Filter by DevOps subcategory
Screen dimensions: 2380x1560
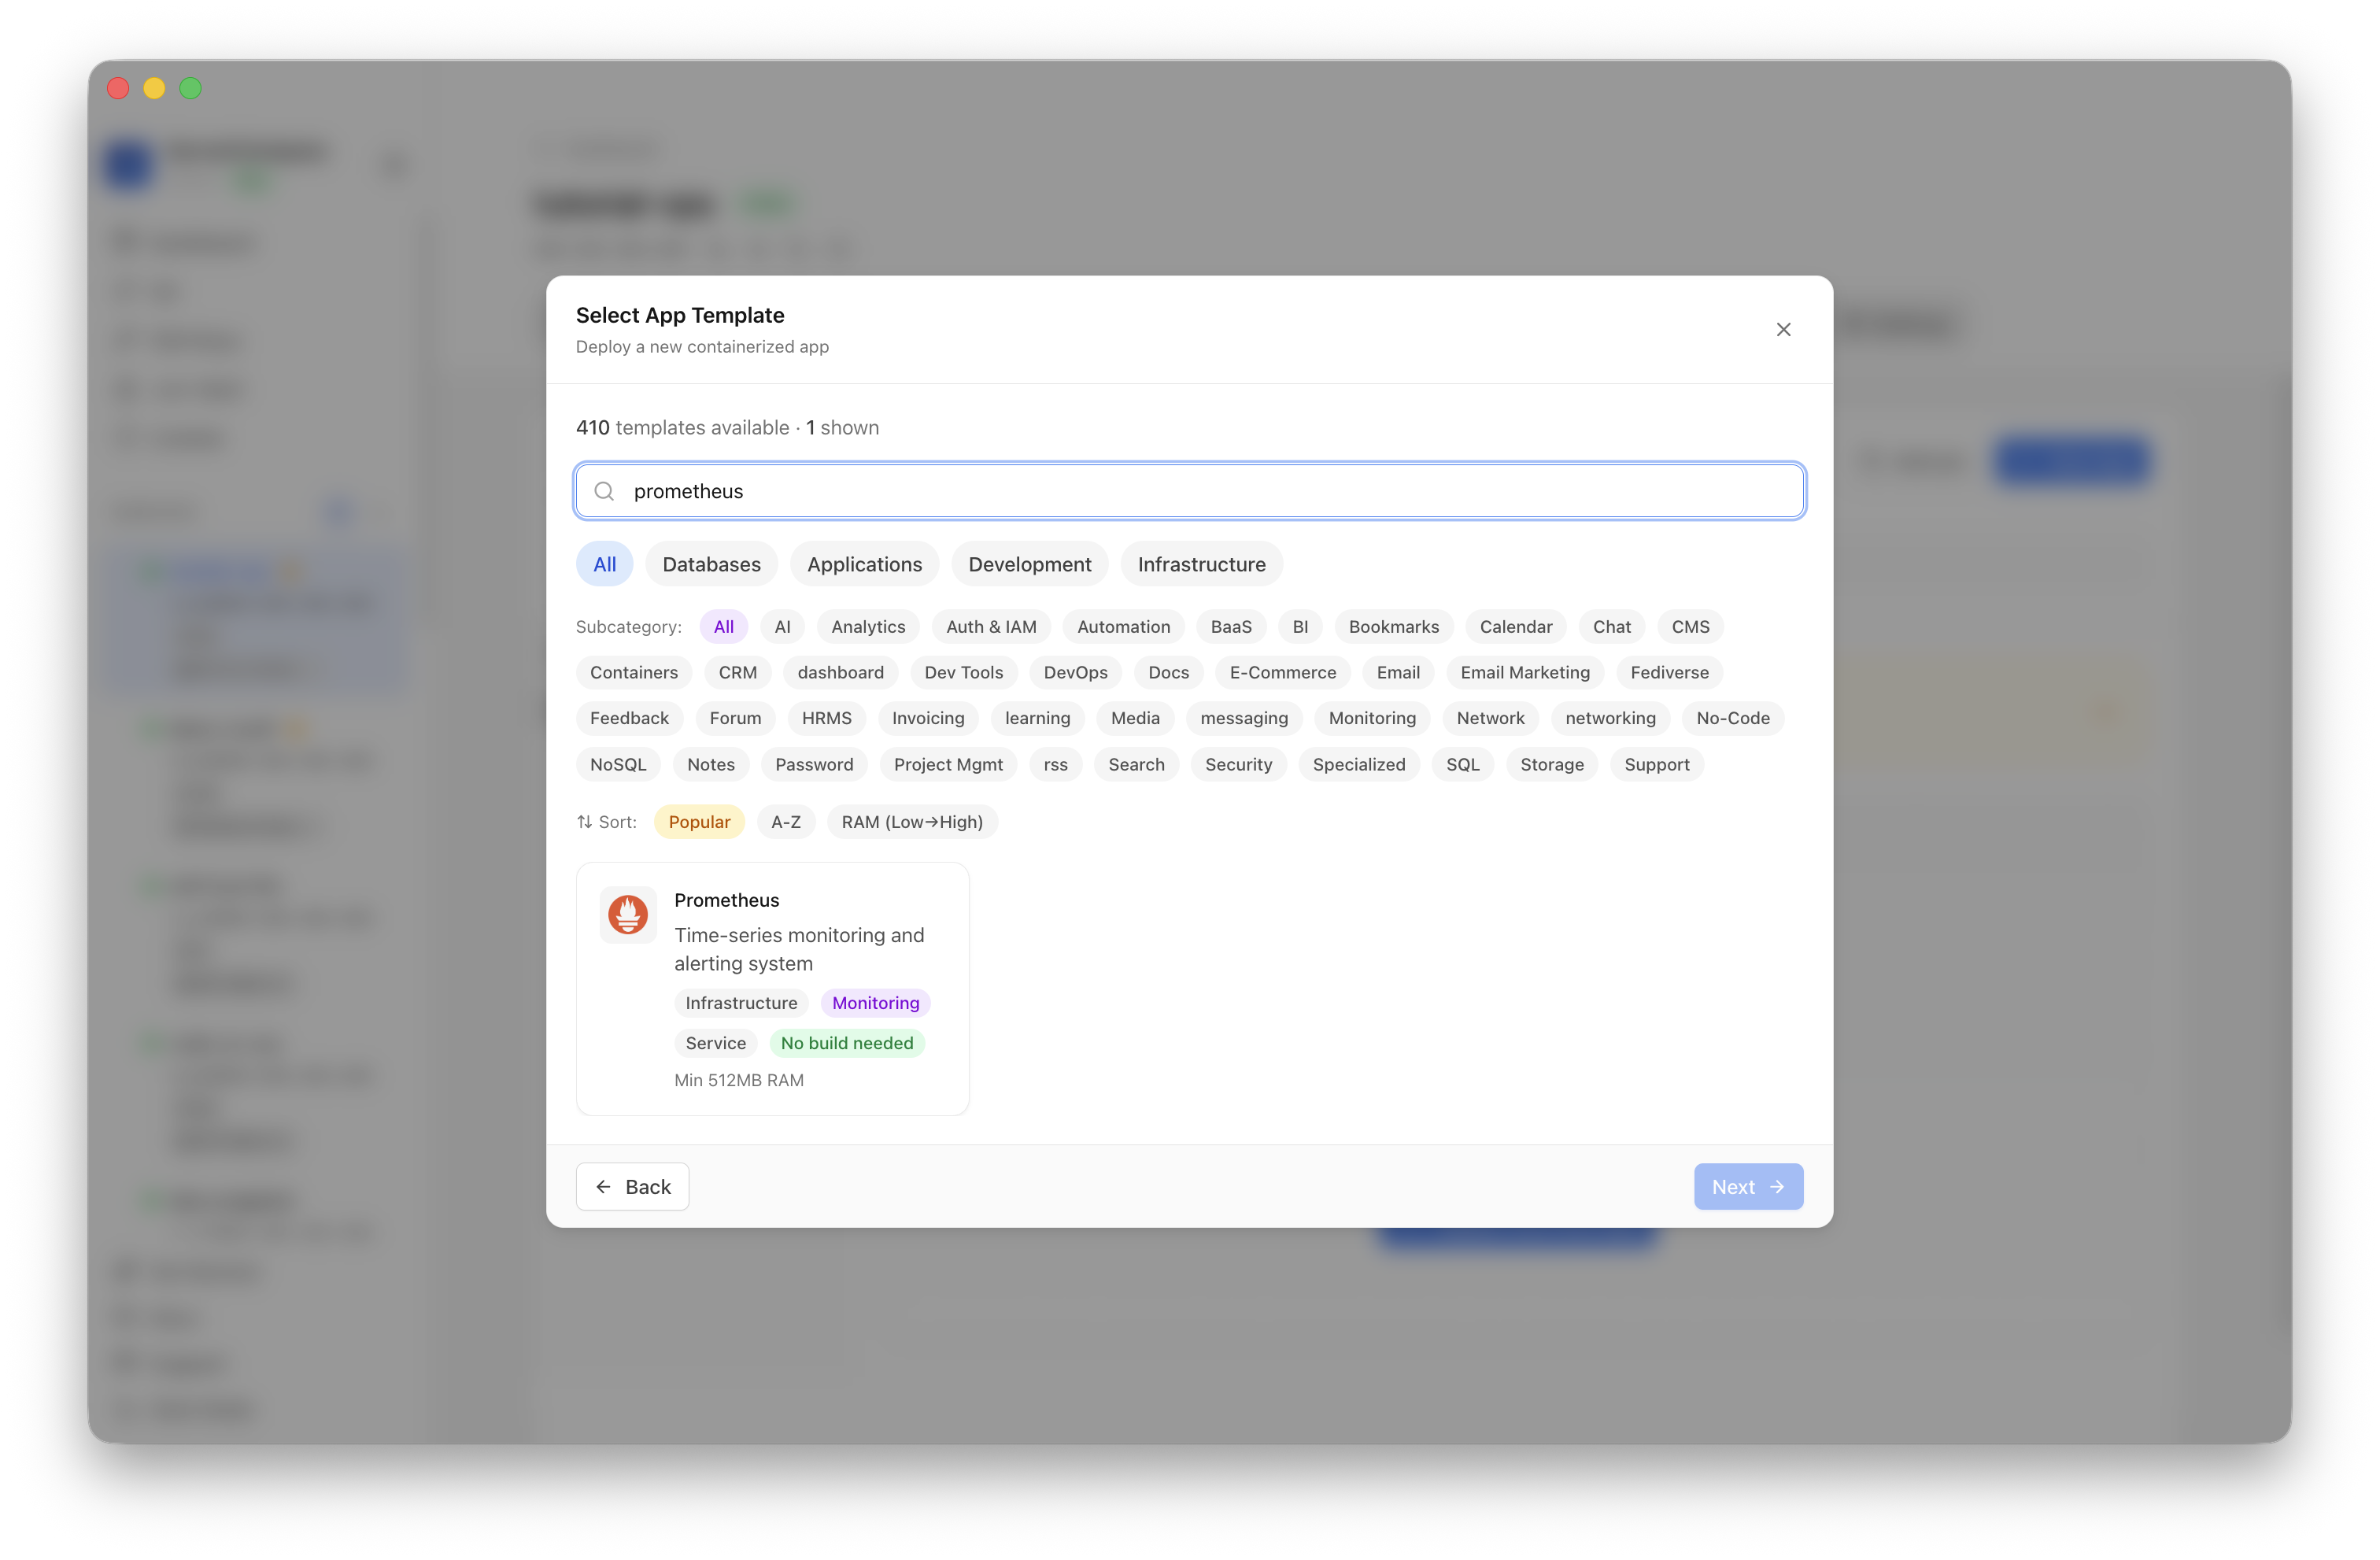pos(1075,673)
